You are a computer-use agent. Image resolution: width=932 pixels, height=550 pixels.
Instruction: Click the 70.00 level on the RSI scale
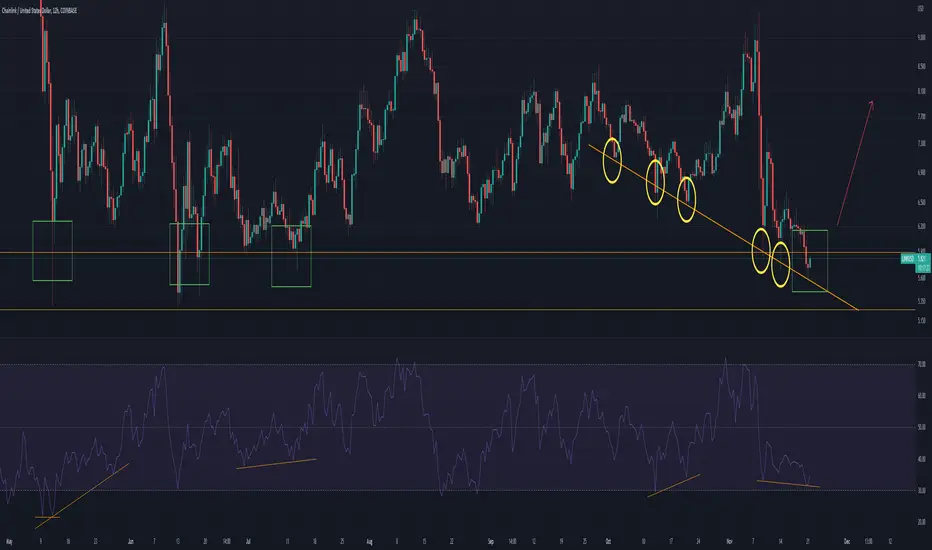click(921, 364)
